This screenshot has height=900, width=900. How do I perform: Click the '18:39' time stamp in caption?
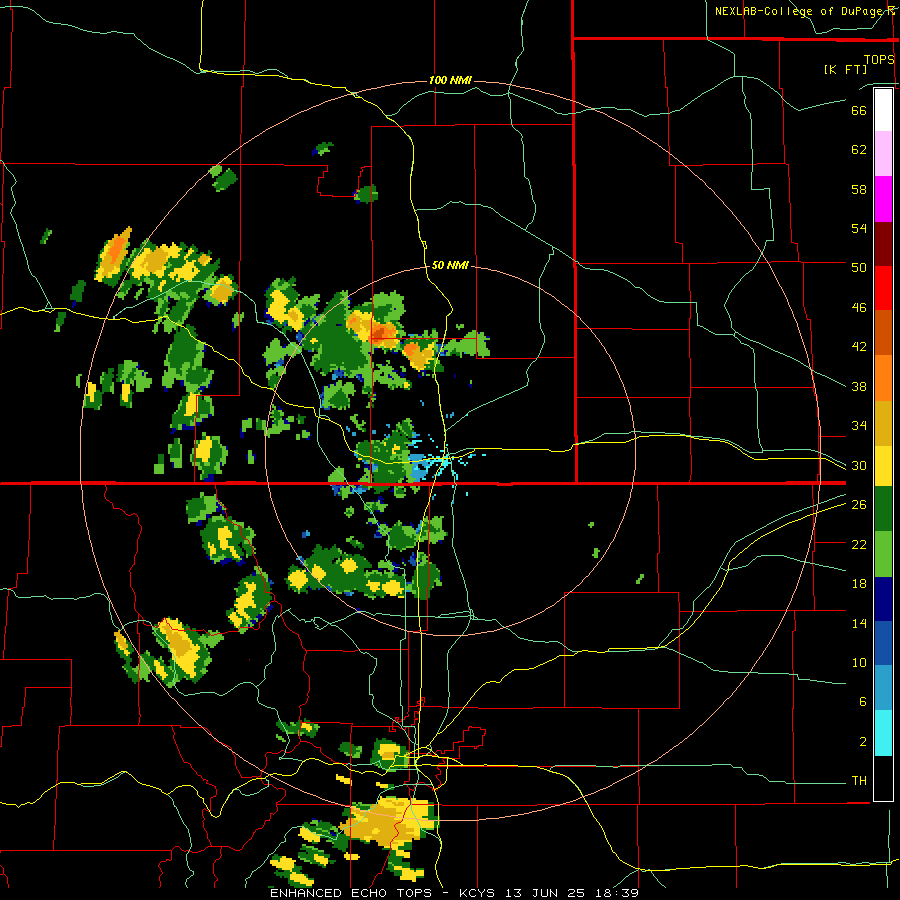615,893
